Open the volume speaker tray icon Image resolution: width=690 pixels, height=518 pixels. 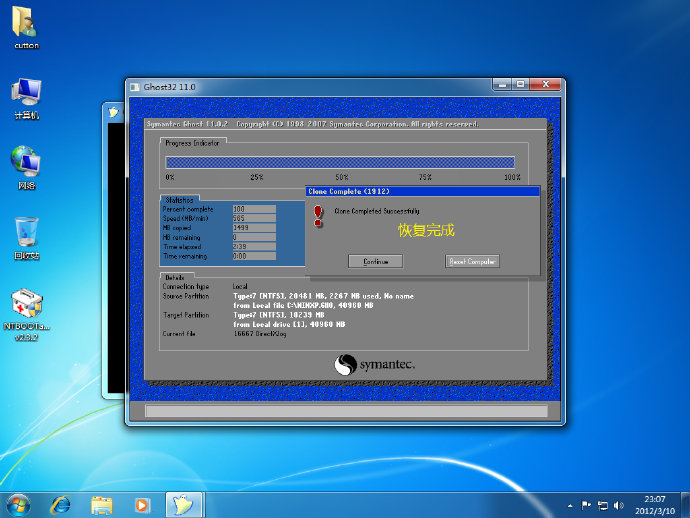pyautogui.click(x=618, y=506)
